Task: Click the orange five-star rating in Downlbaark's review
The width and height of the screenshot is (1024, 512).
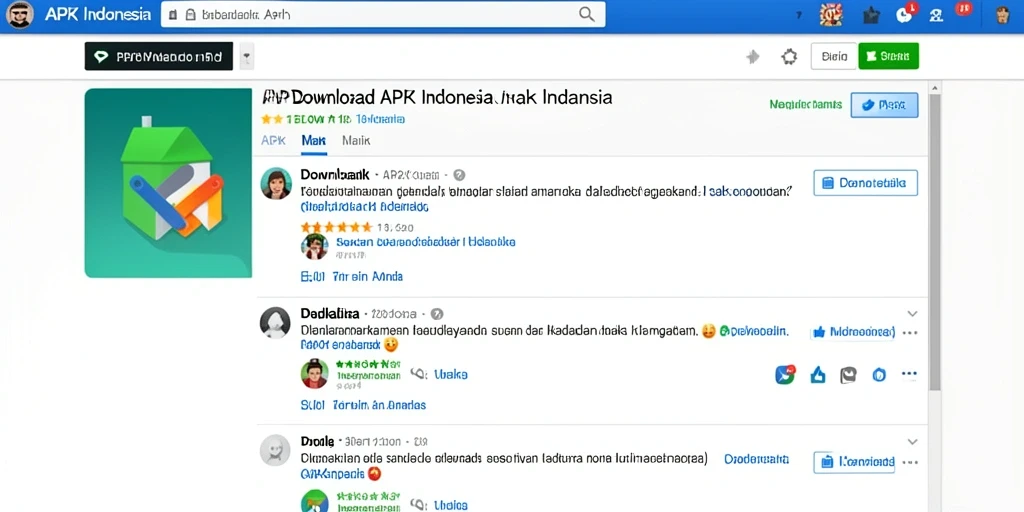Action: (336, 227)
